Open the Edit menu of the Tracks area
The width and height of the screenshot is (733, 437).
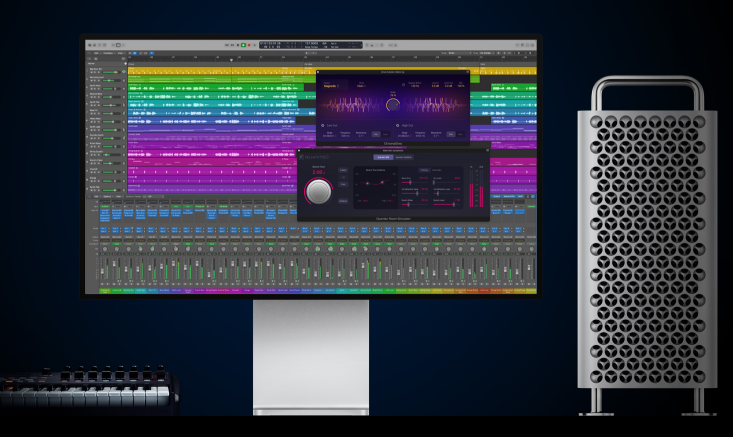coord(96,53)
